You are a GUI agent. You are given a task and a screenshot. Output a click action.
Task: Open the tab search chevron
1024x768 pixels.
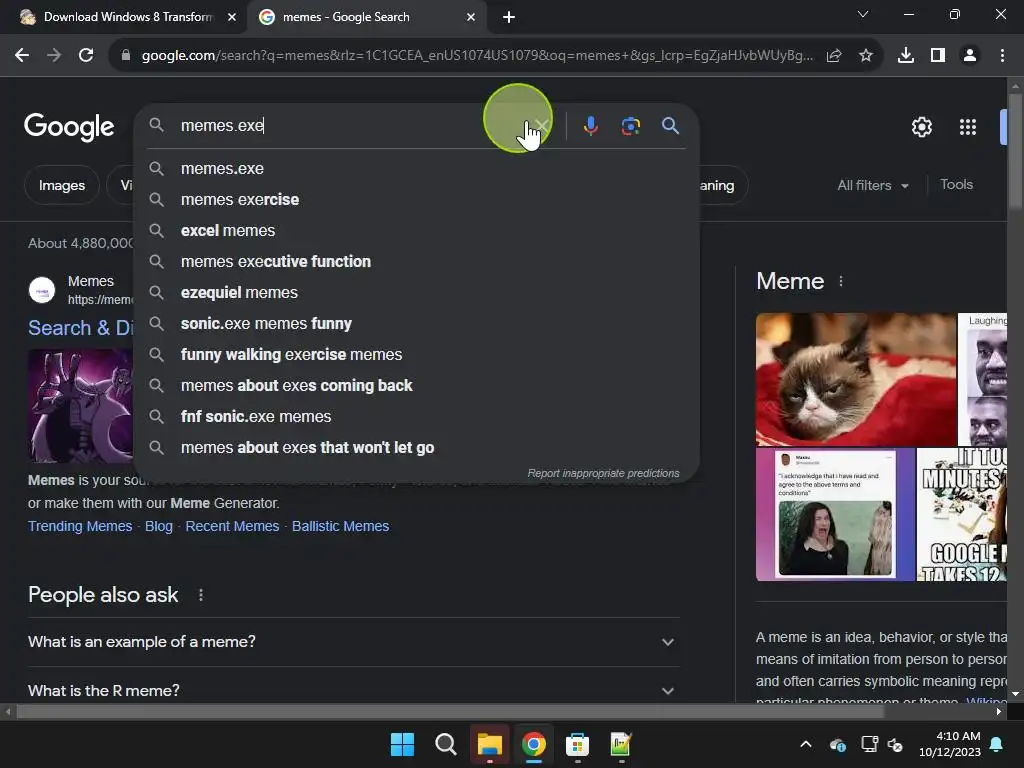point(863,14)
